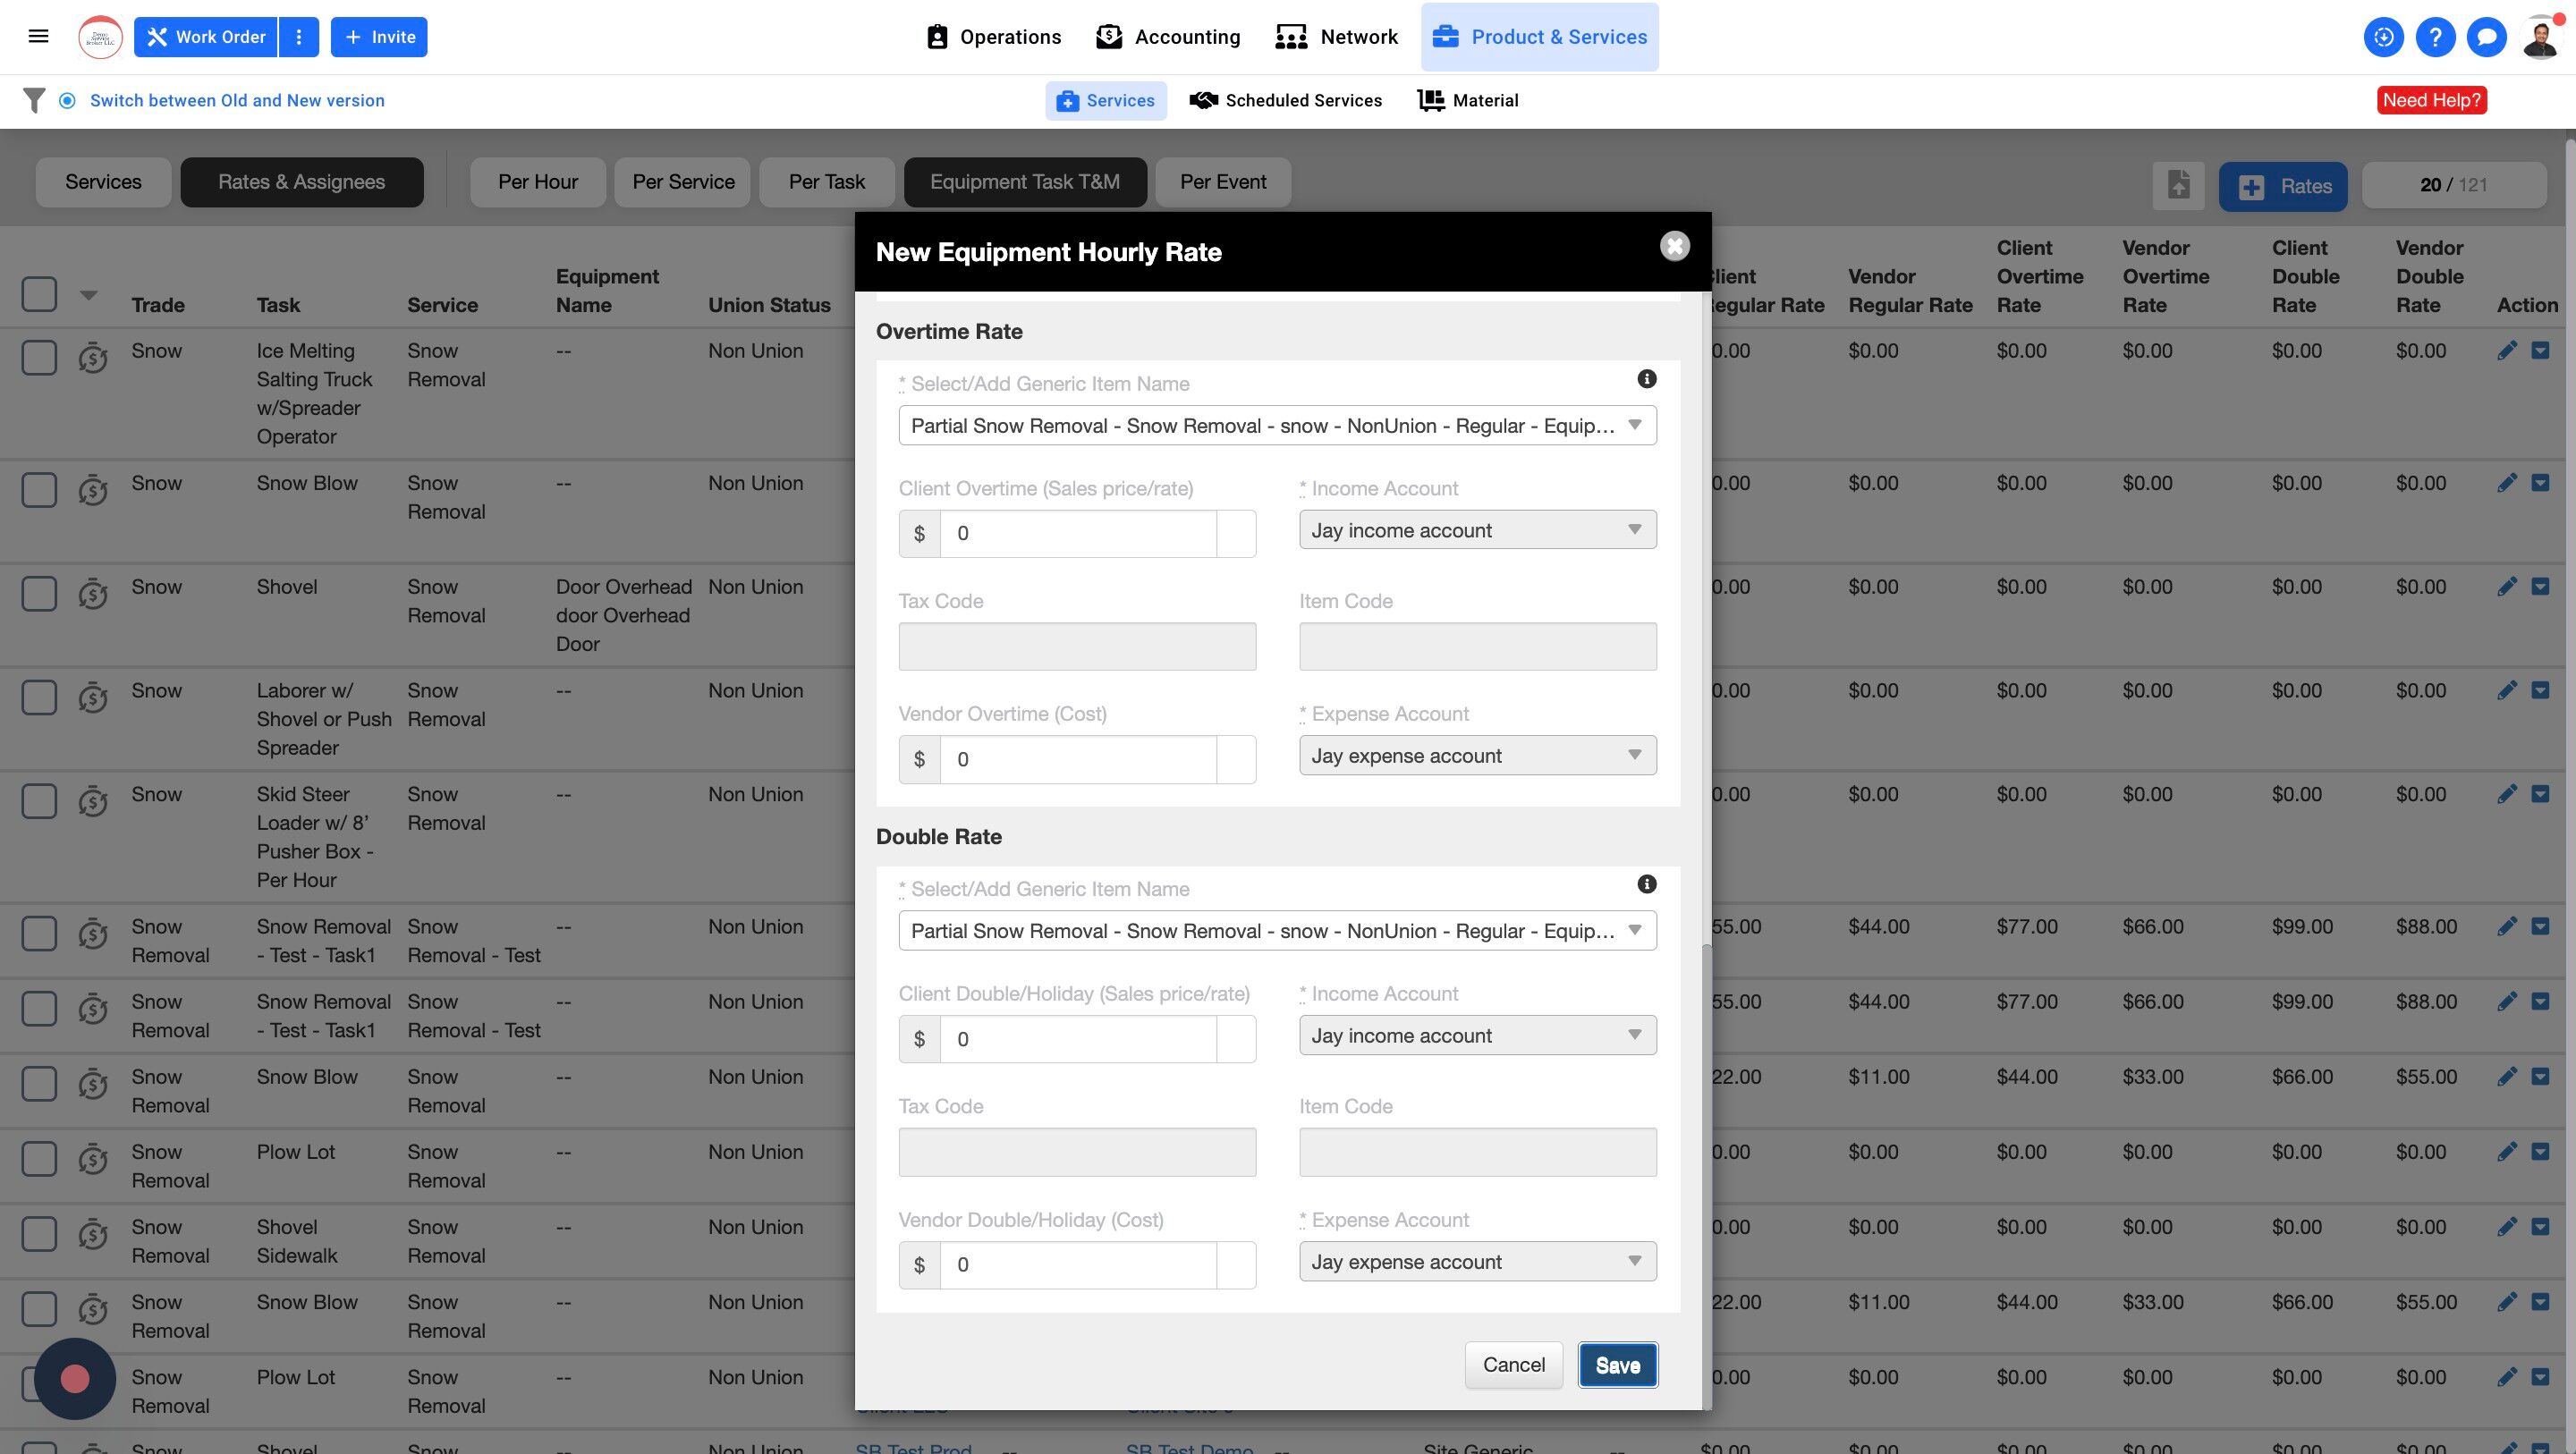Image resolution: width=2576 pixels, height=1454 pixels.
Task: Open the chat bubble icon
Action: coord(2486,37)
